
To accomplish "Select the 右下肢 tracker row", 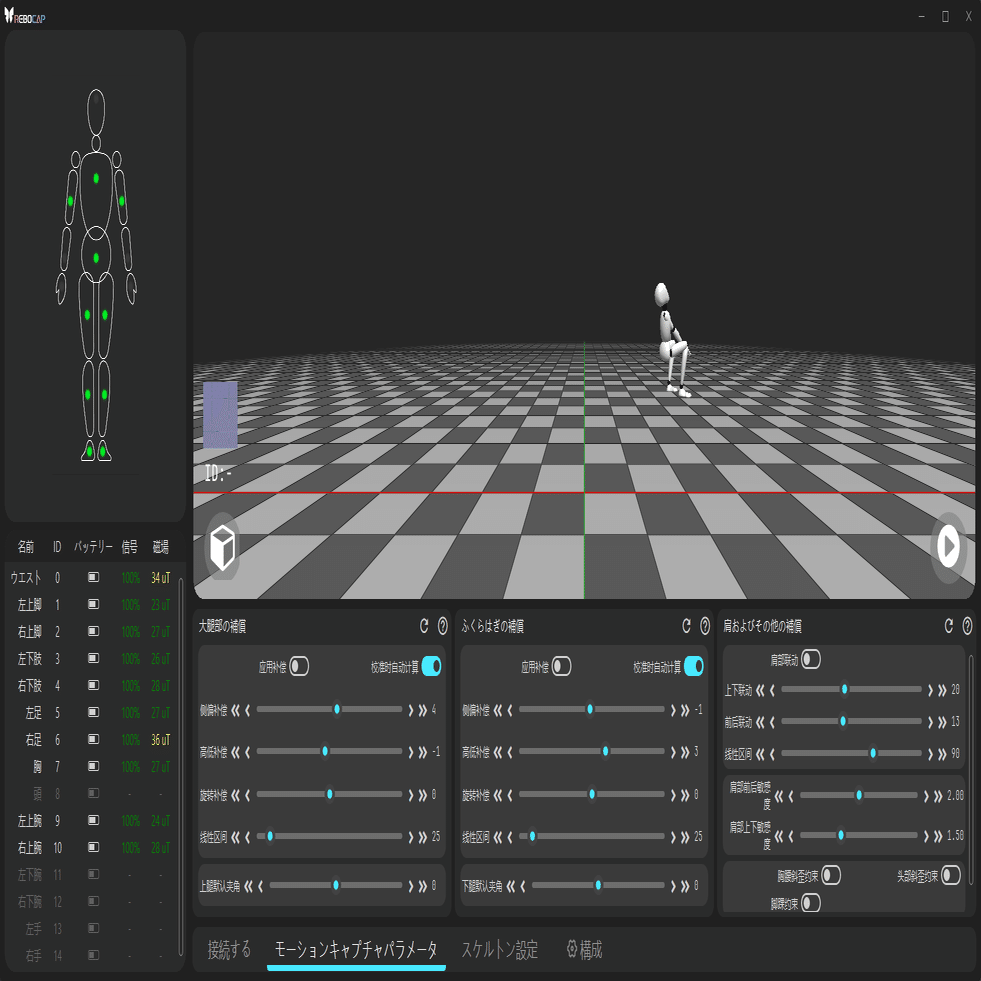I will tap(90, 686).
